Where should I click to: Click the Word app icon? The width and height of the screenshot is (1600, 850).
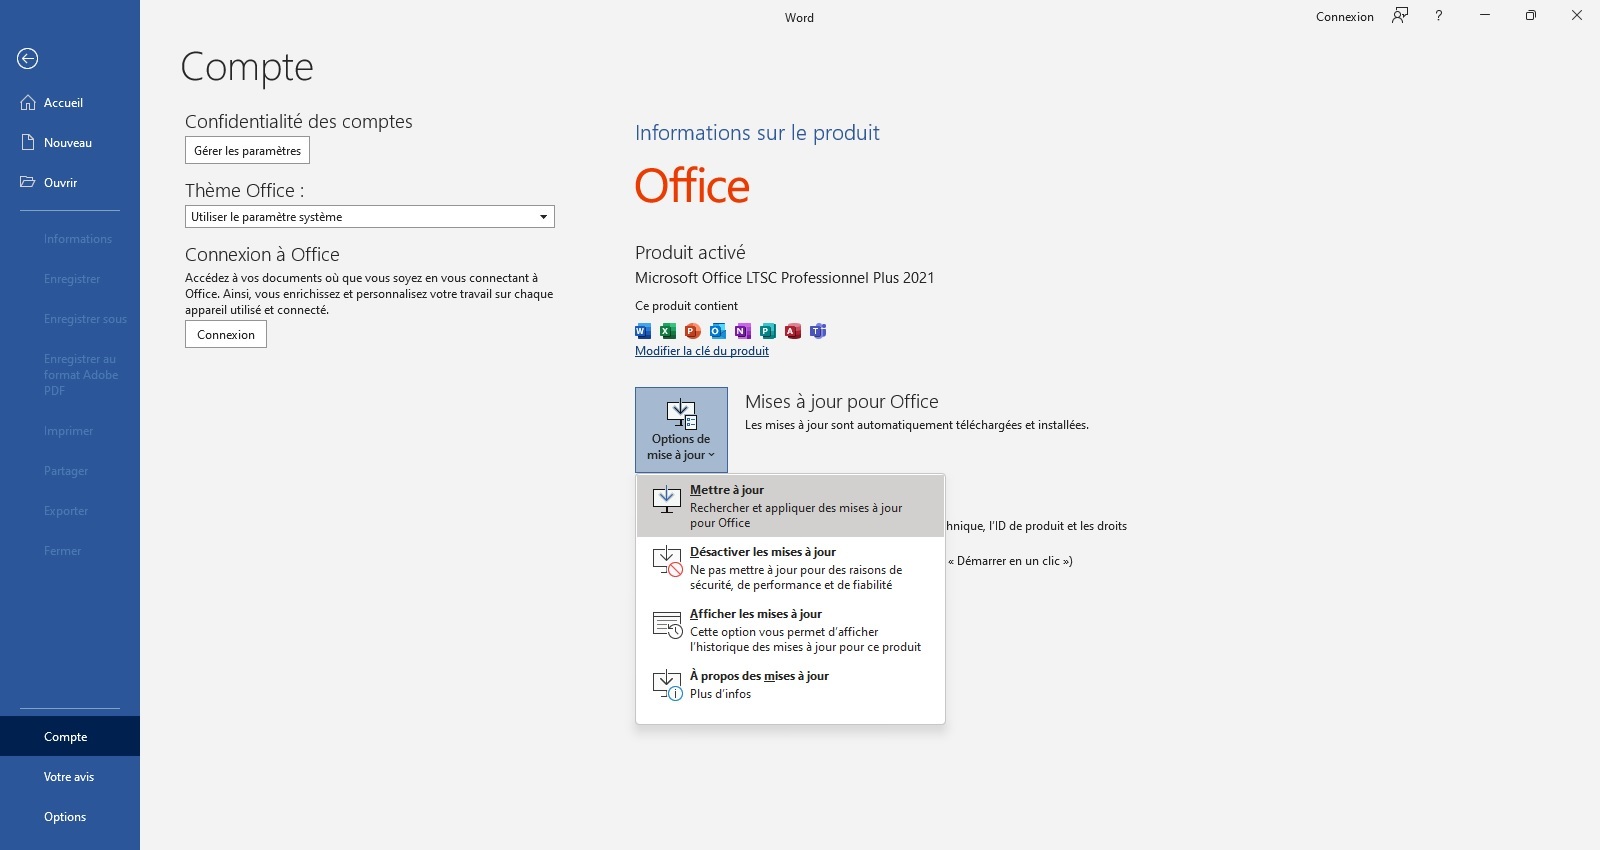[x=643, y=331]
